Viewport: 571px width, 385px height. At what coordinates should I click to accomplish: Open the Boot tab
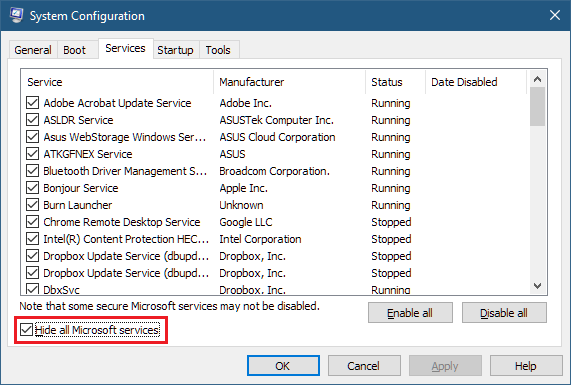pyautogui.click(x=74, y=50)
